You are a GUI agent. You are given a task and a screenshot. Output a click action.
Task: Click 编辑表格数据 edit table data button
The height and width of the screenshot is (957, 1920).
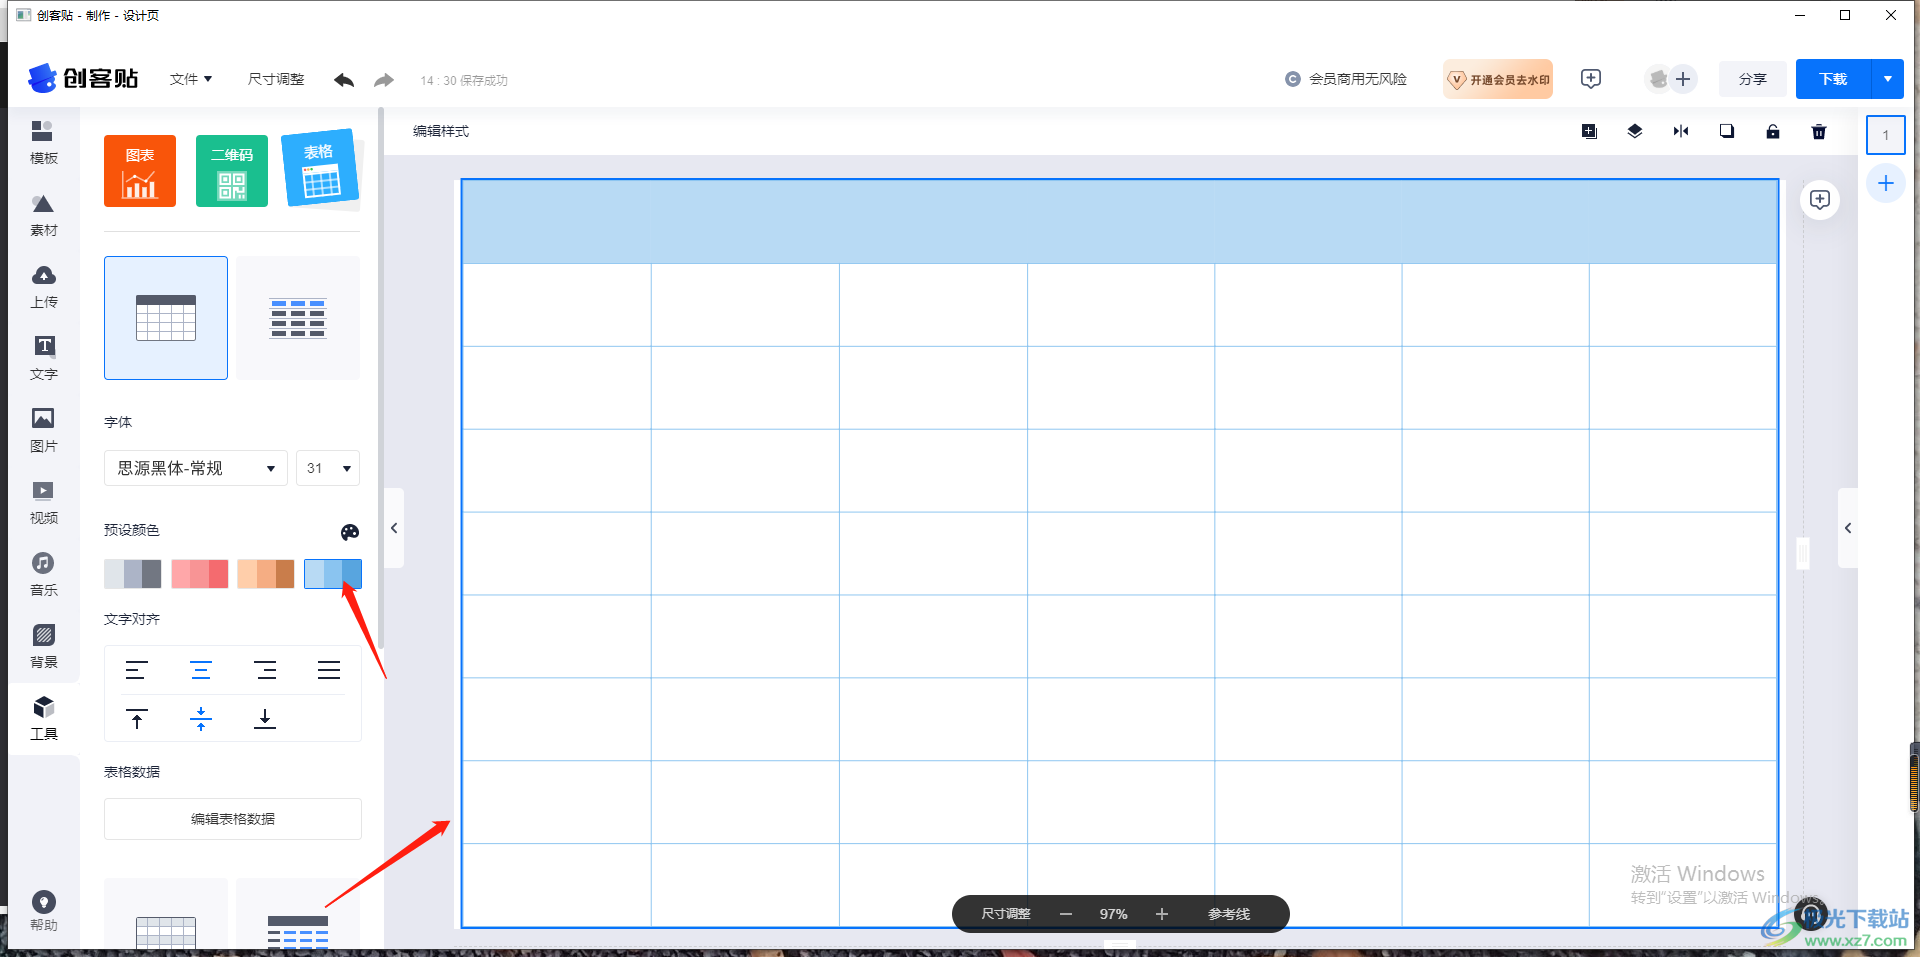(233, 819)
